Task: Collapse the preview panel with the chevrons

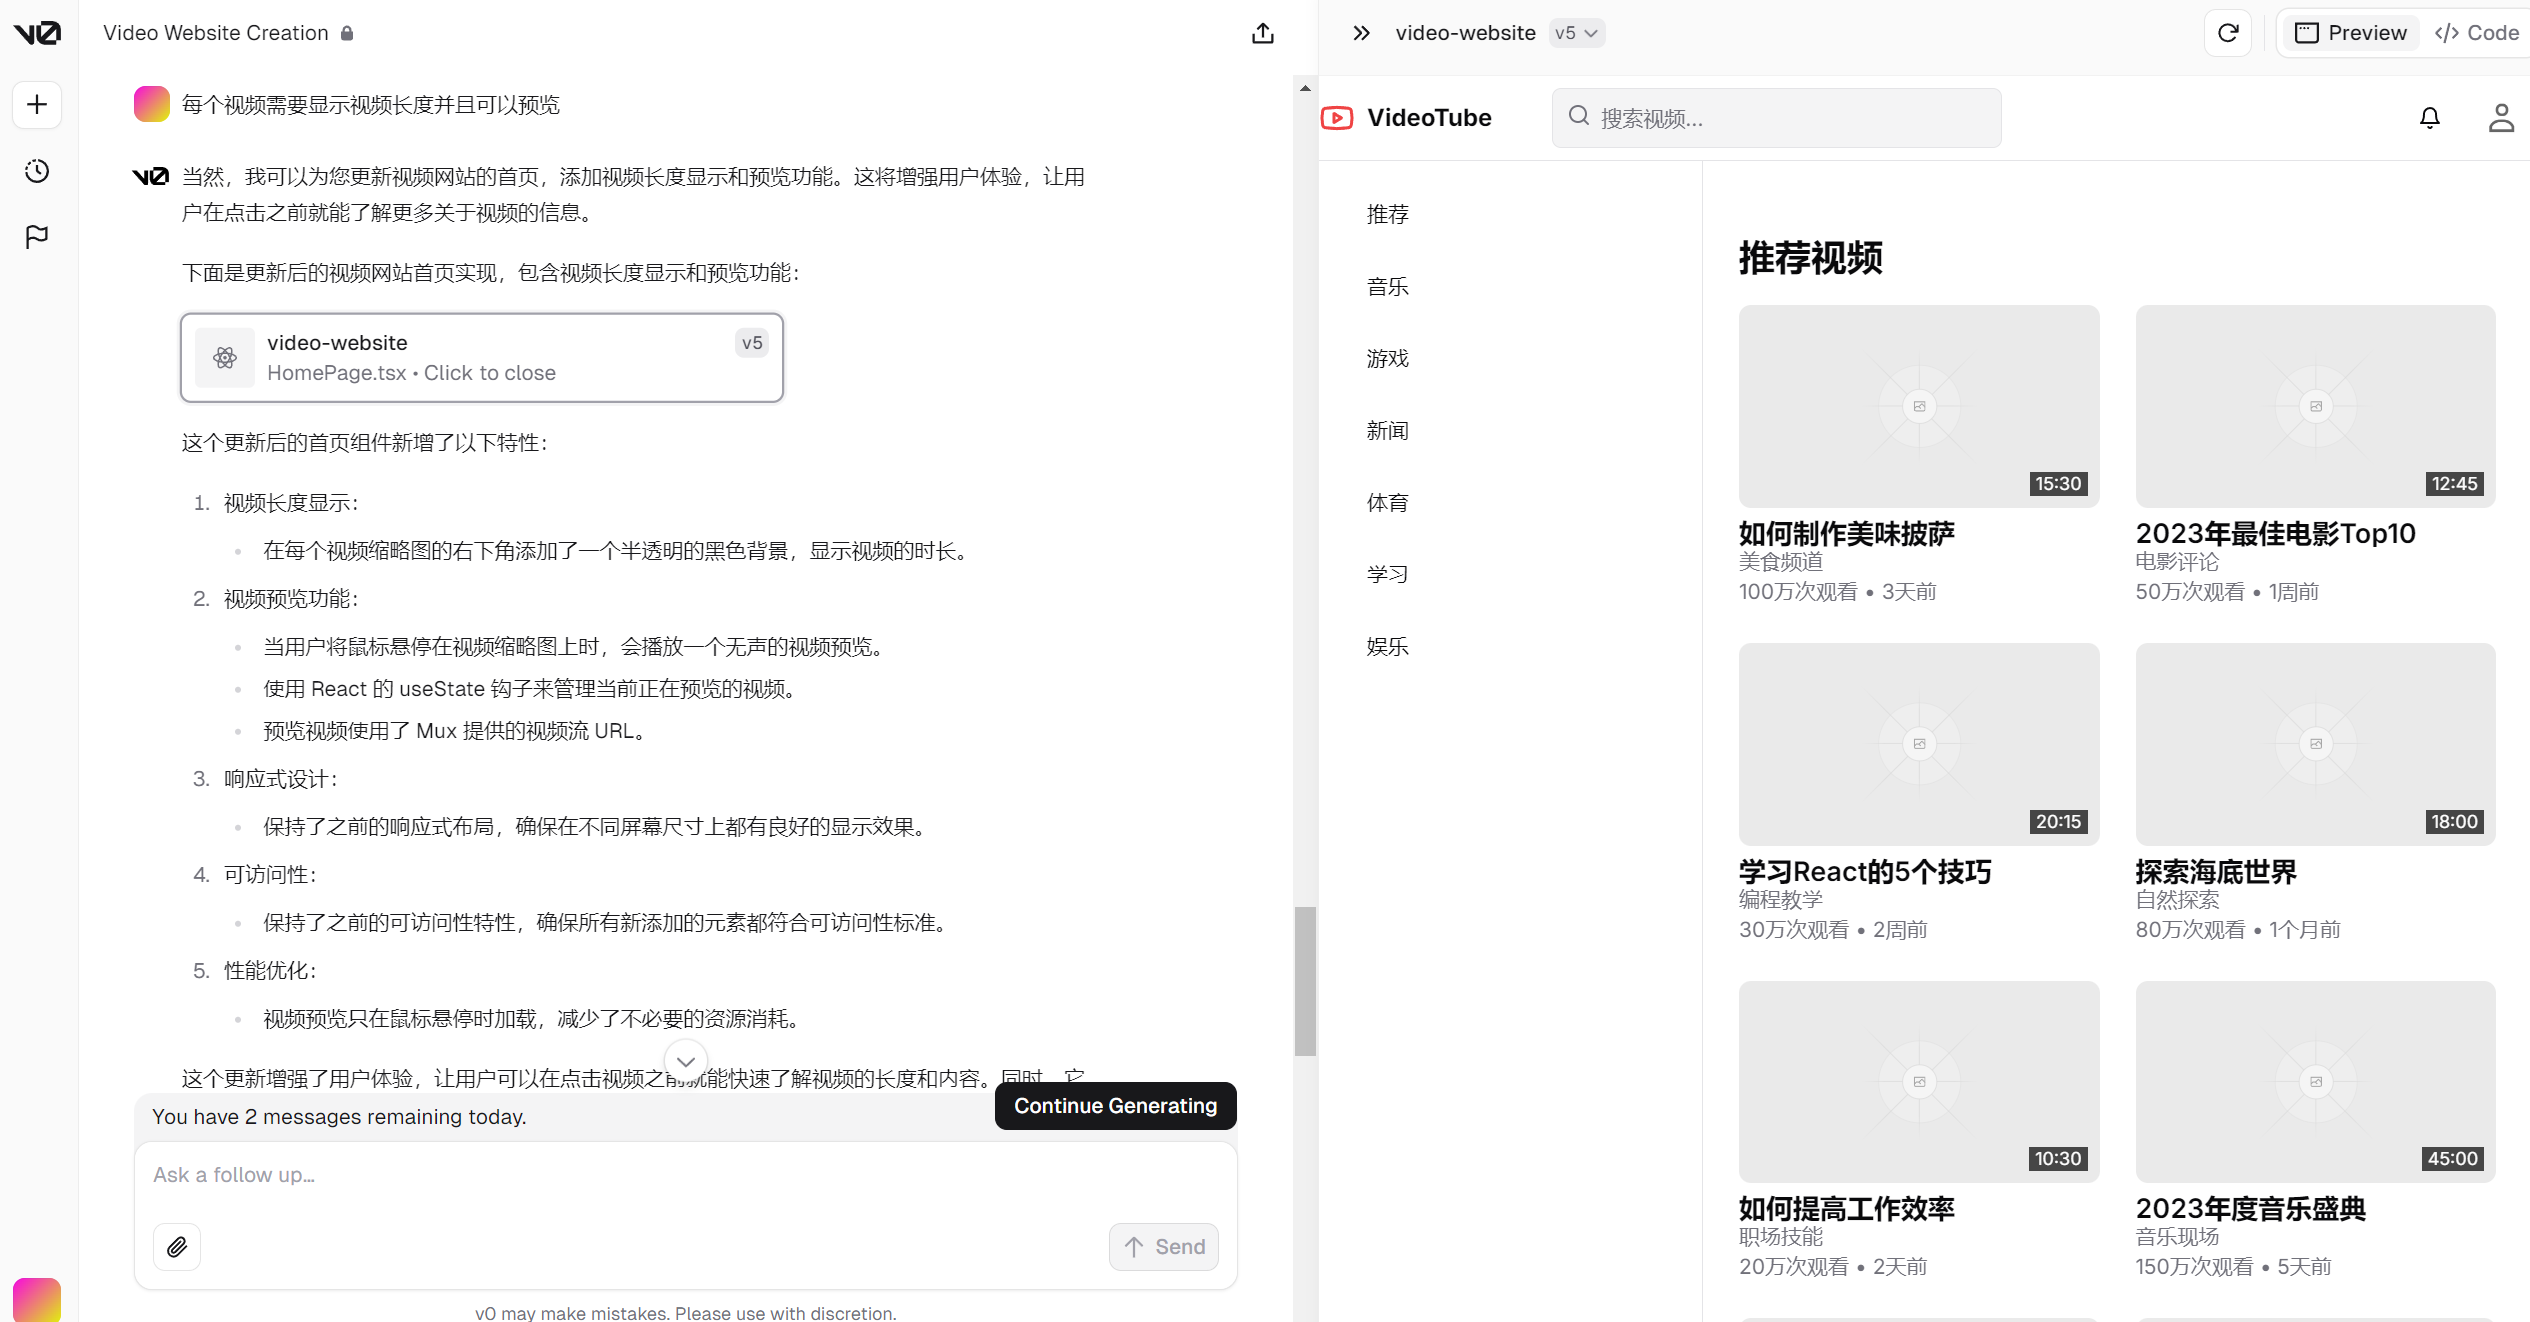Action: coord(1360,32)
